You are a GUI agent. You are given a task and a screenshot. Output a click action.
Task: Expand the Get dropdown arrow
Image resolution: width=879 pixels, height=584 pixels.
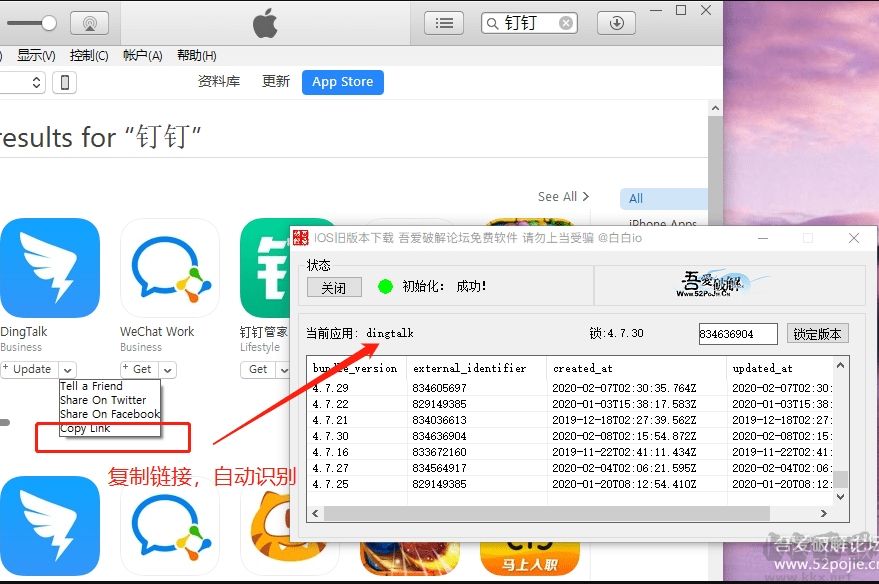tap(167, 369)
